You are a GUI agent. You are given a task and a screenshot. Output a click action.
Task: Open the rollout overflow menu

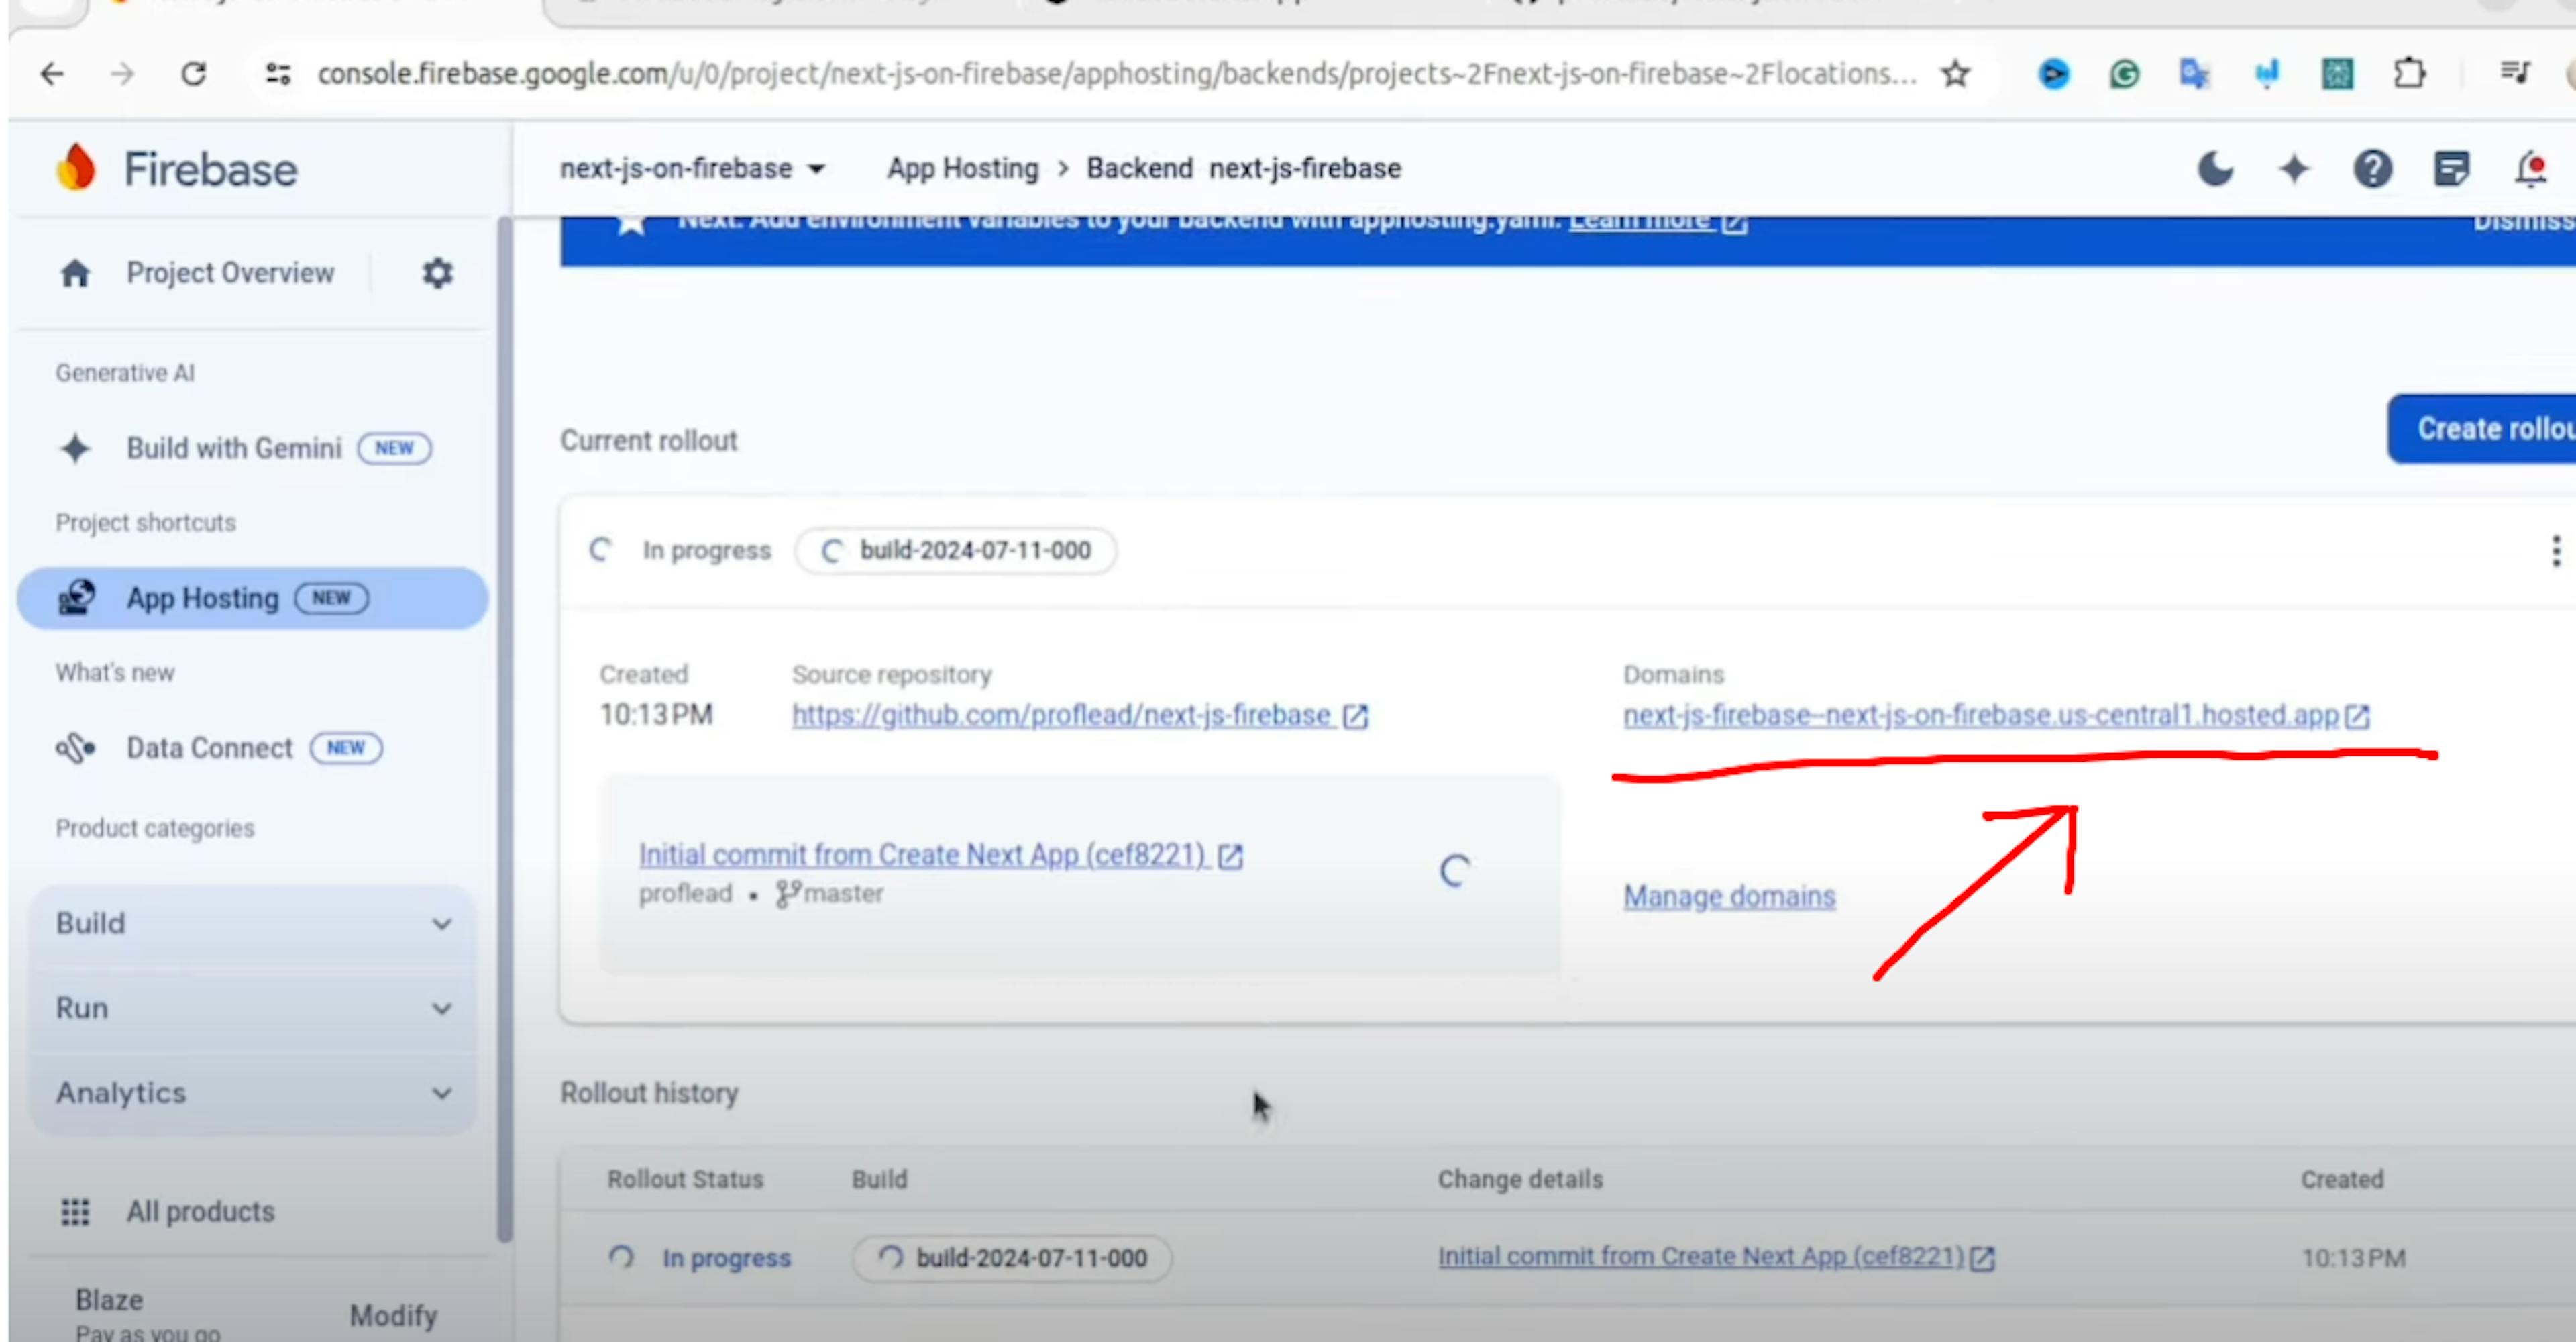click(x=2556, y=550)
